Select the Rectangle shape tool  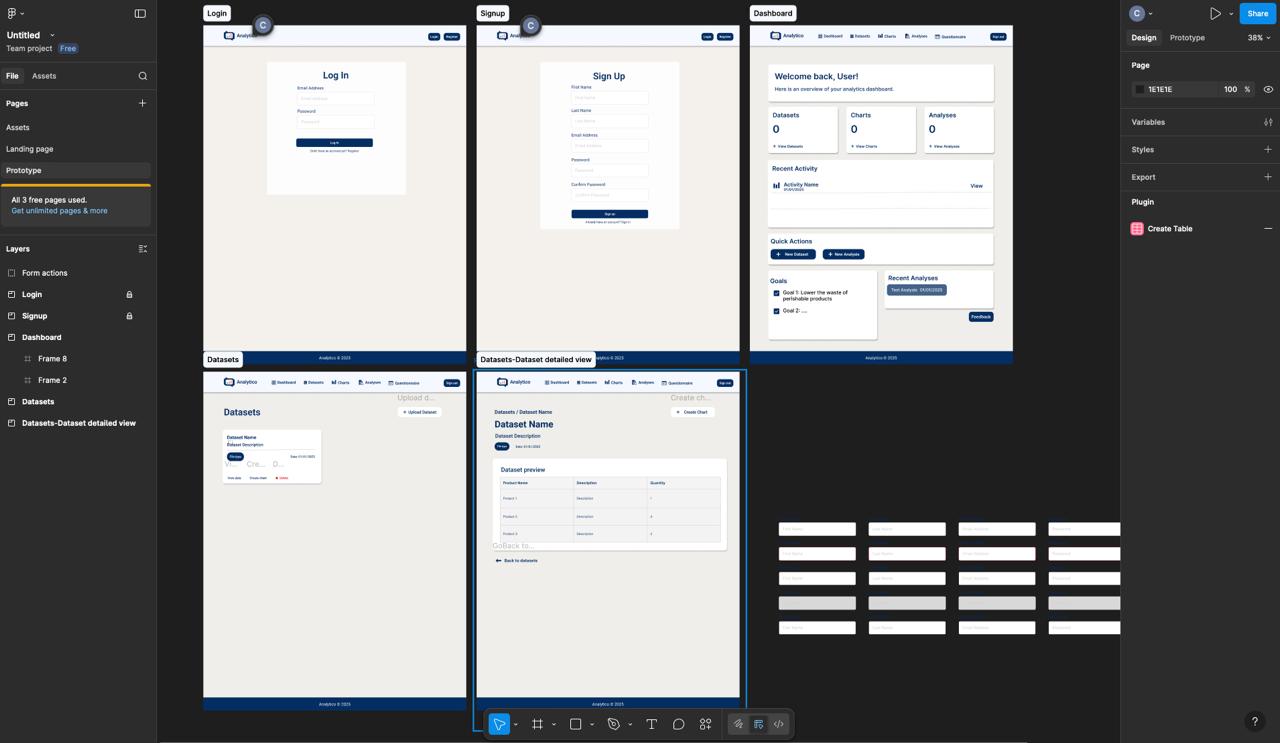(x=575, y=724)
